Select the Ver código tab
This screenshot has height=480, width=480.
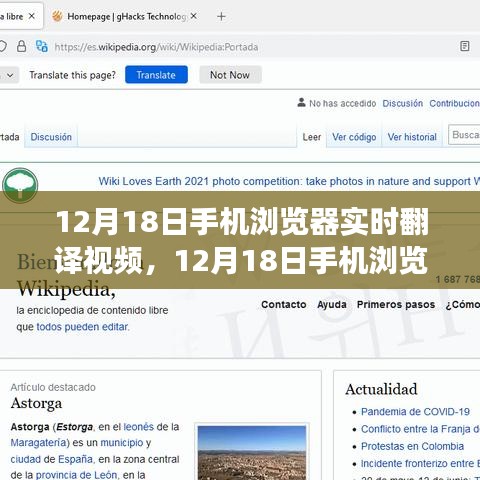coord(354,137)
